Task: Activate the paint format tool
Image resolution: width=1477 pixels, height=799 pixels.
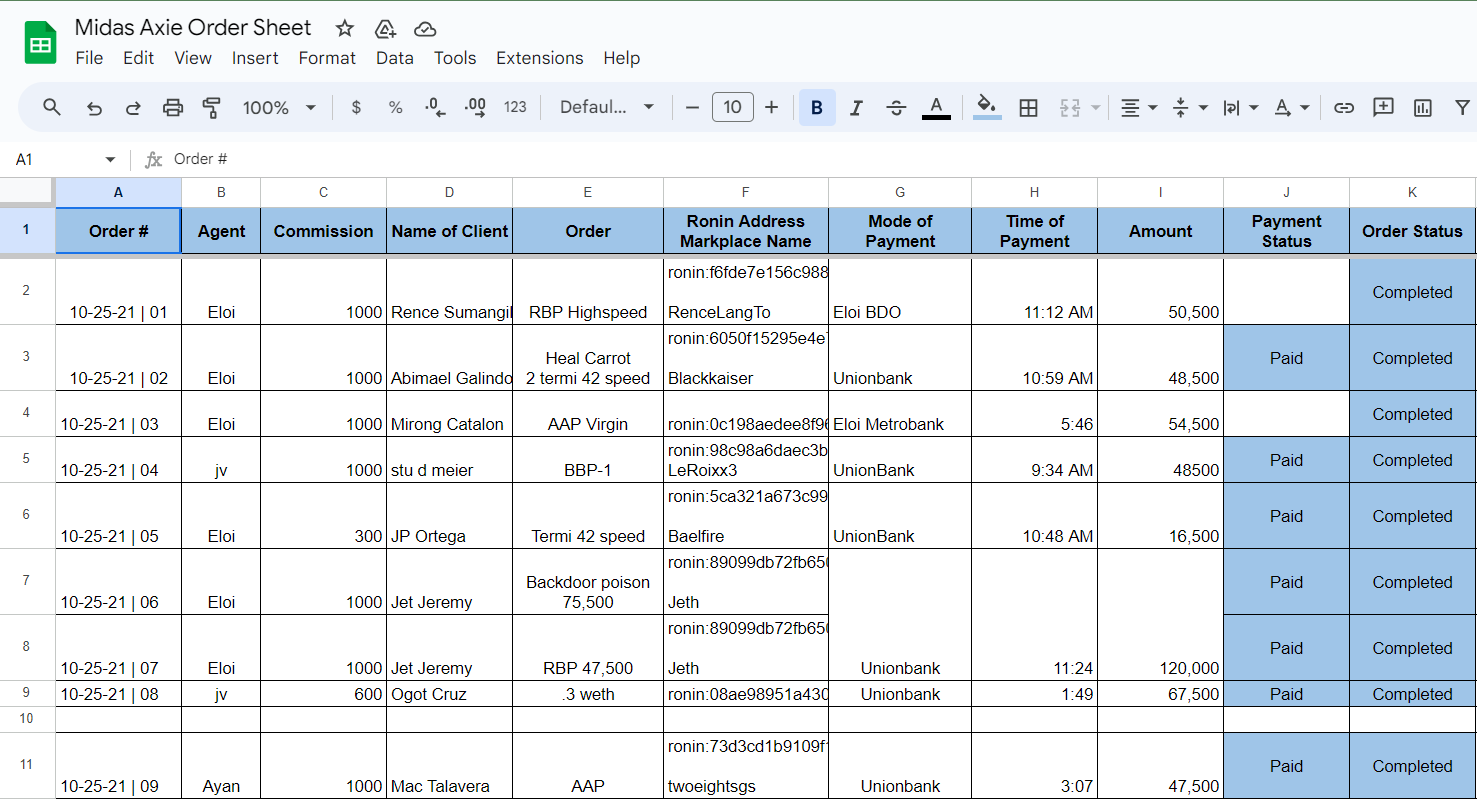Action: [212, 107]
